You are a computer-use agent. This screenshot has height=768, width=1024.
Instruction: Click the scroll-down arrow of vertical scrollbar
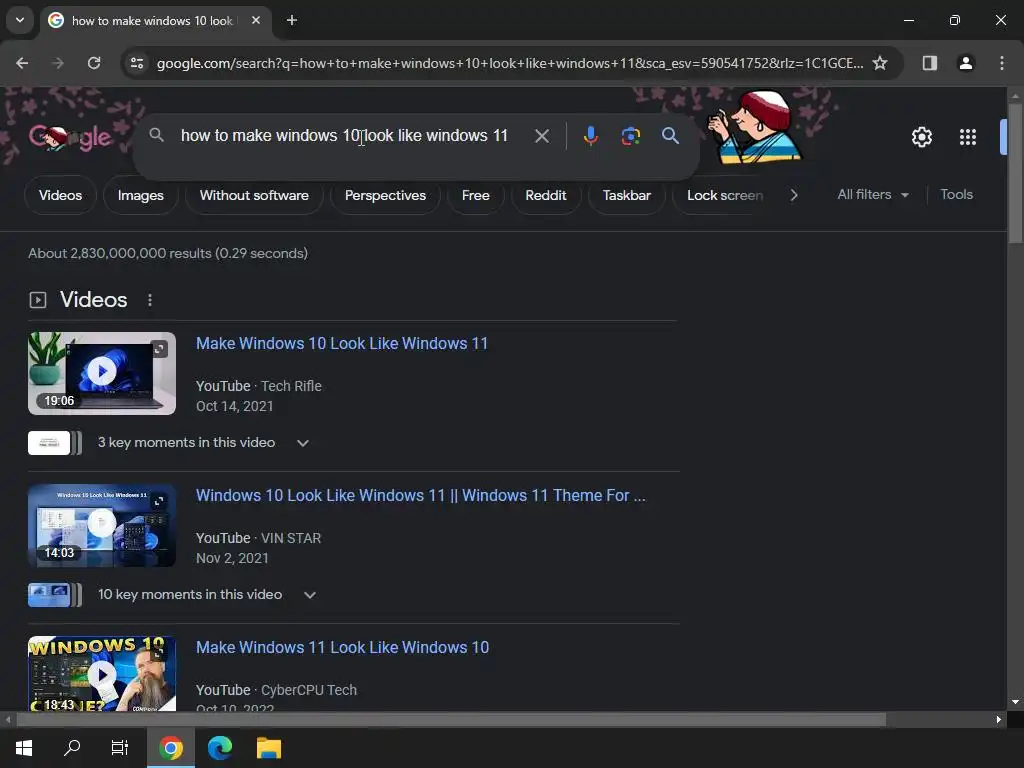click(1015, 702)
